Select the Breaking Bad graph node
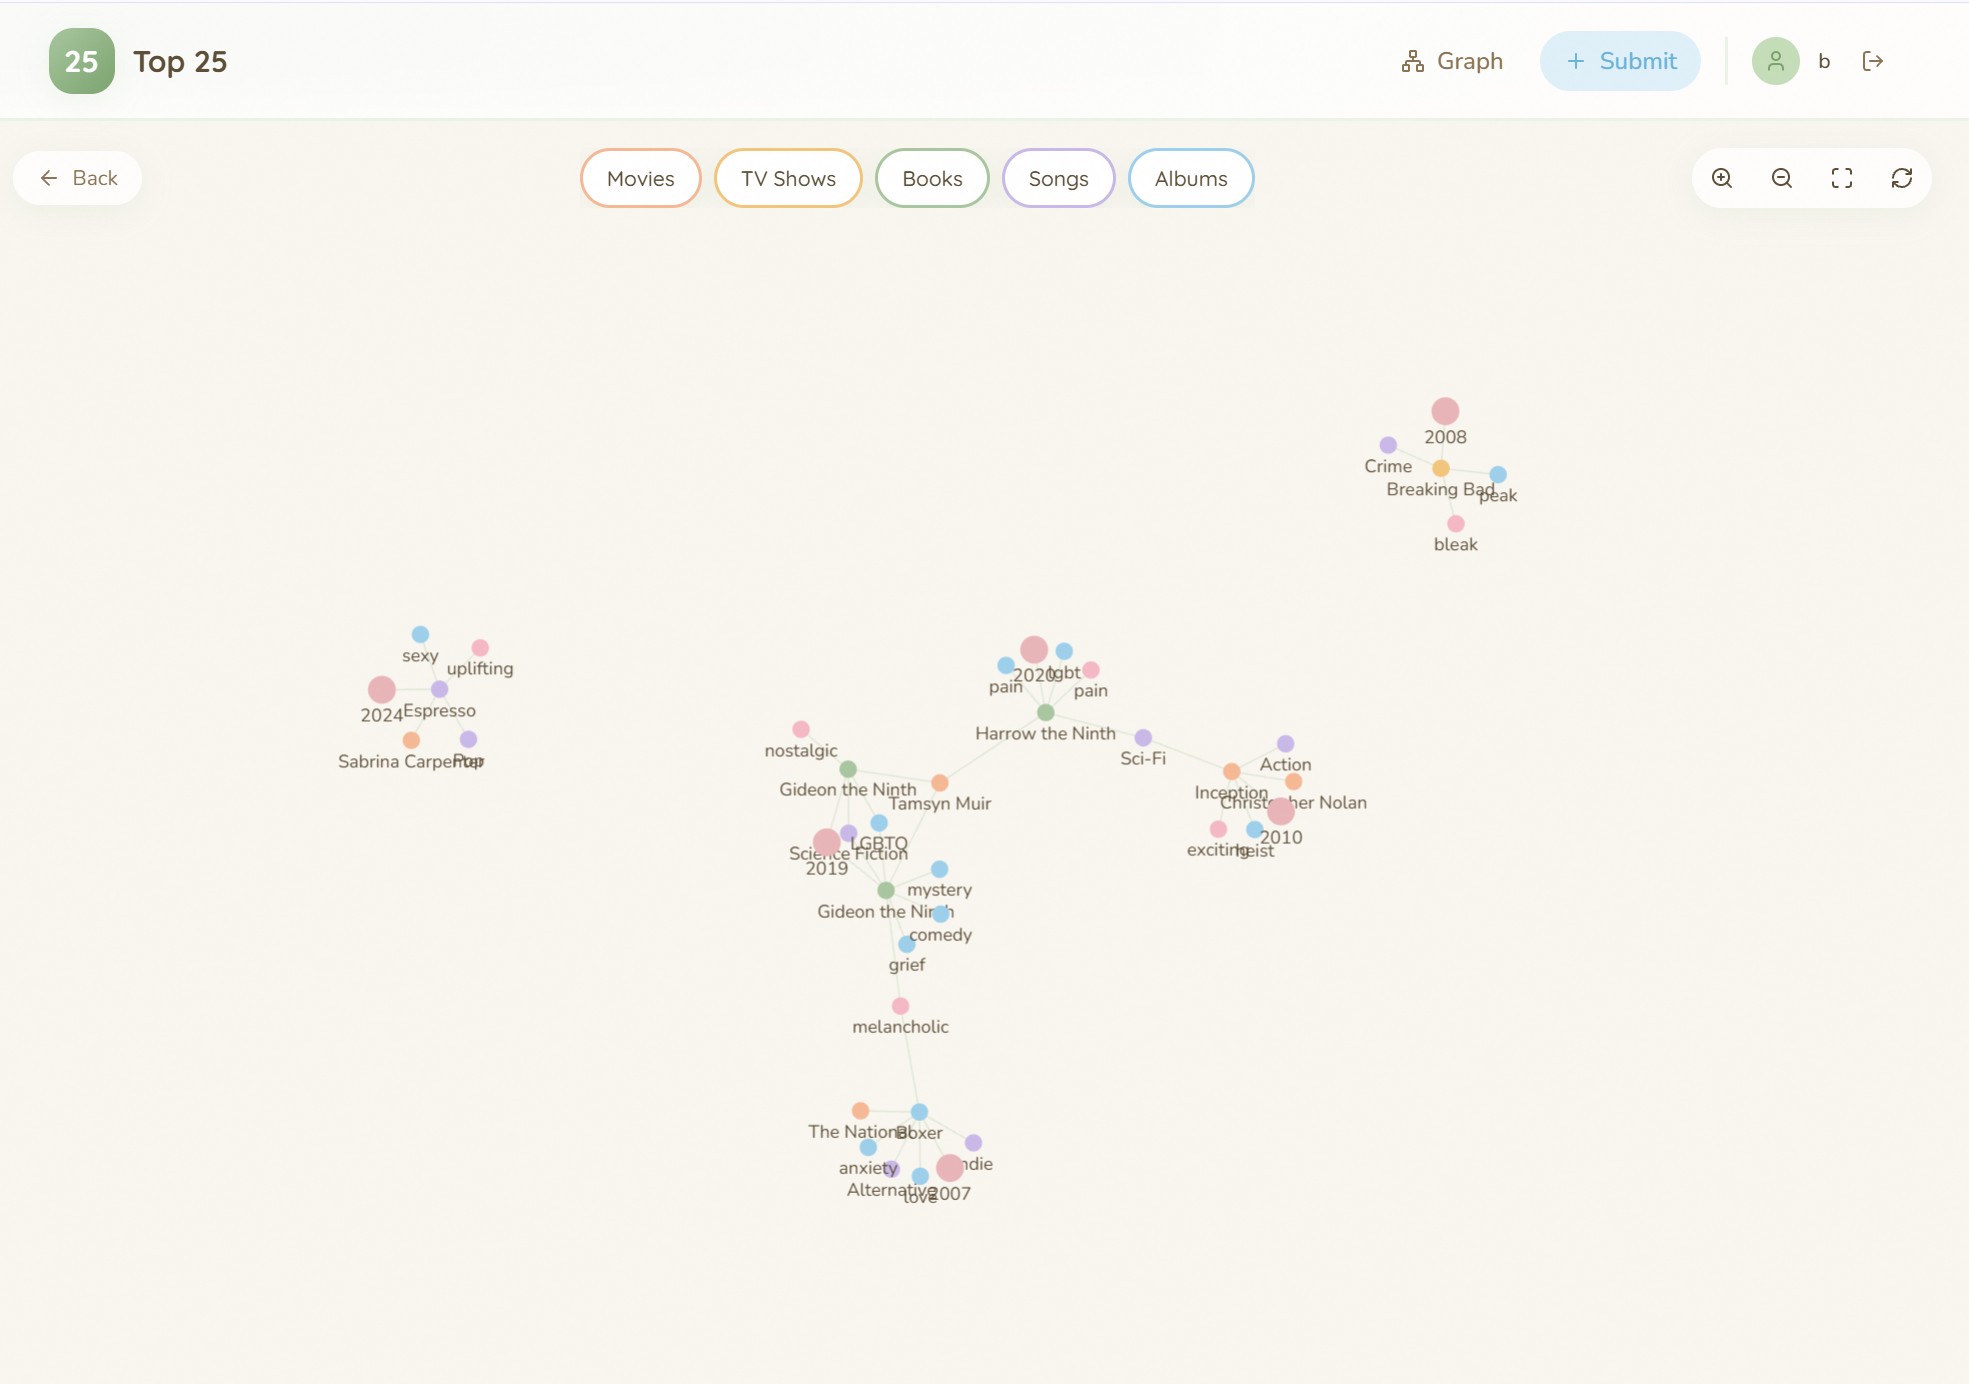 (1441, 468)
